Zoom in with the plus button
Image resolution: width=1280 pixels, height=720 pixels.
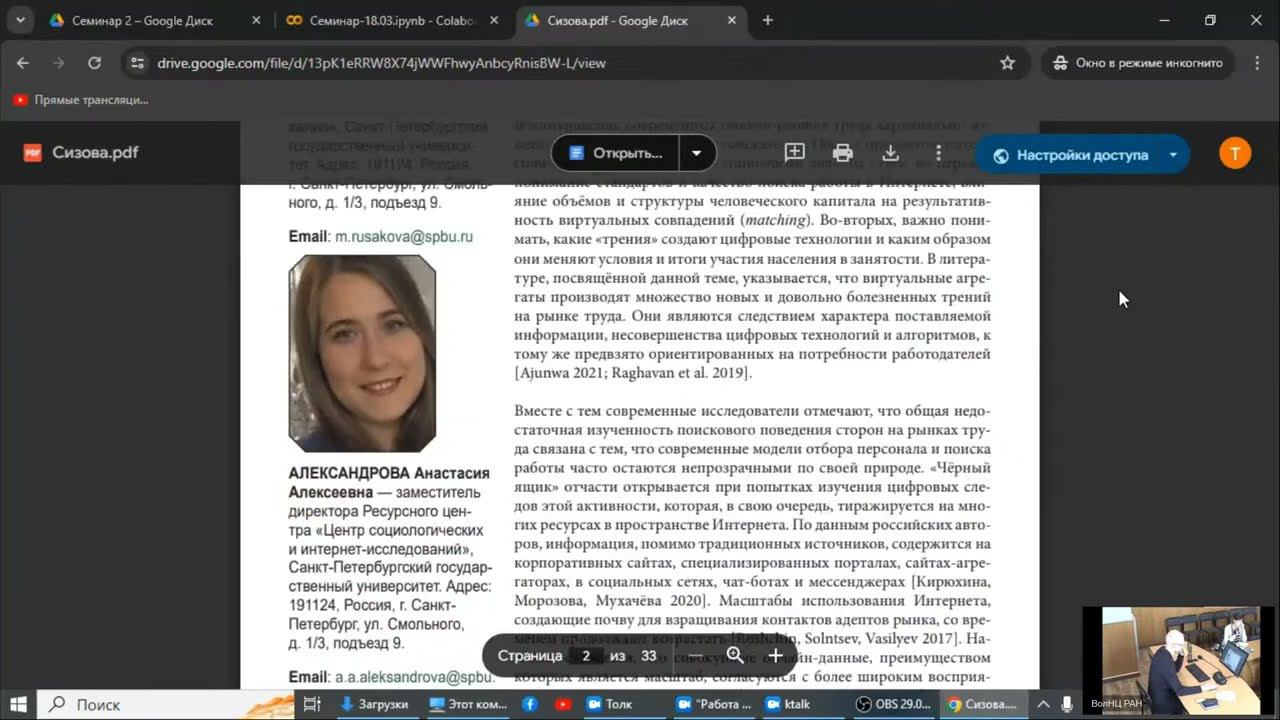pyautogui.click(x=775, y=656)
